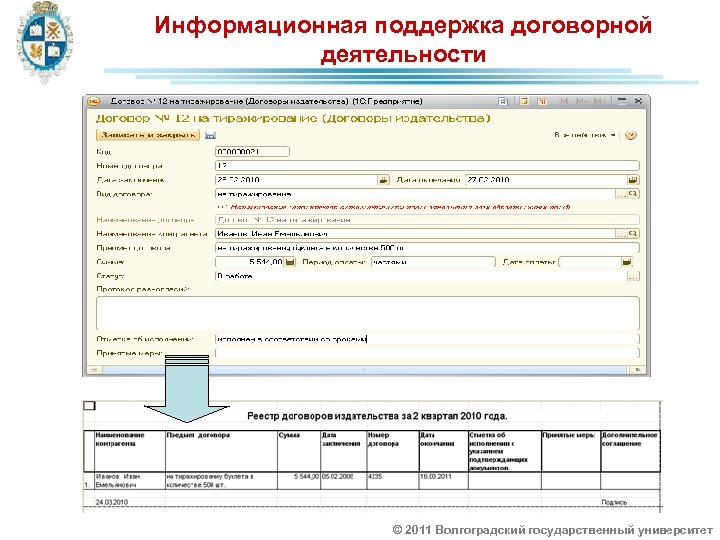Viewport: 720px width, 540px height.
Task: Click the greyed Наименование договора field
Action: (427, 220)
